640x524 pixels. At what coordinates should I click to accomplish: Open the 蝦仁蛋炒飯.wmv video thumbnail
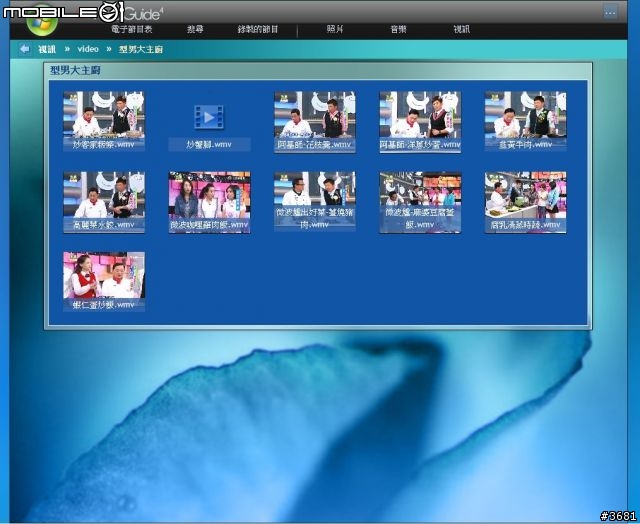(x=104, y=282)
